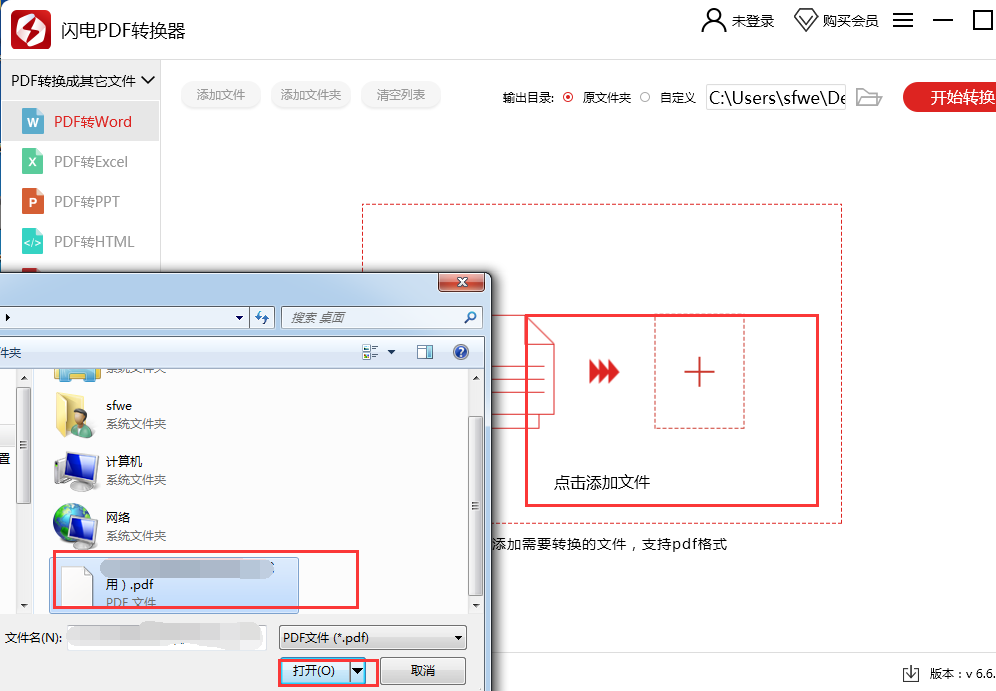996x691 pixels.
Task: Open the hamburger main menu
Action: tap(903, 20)
